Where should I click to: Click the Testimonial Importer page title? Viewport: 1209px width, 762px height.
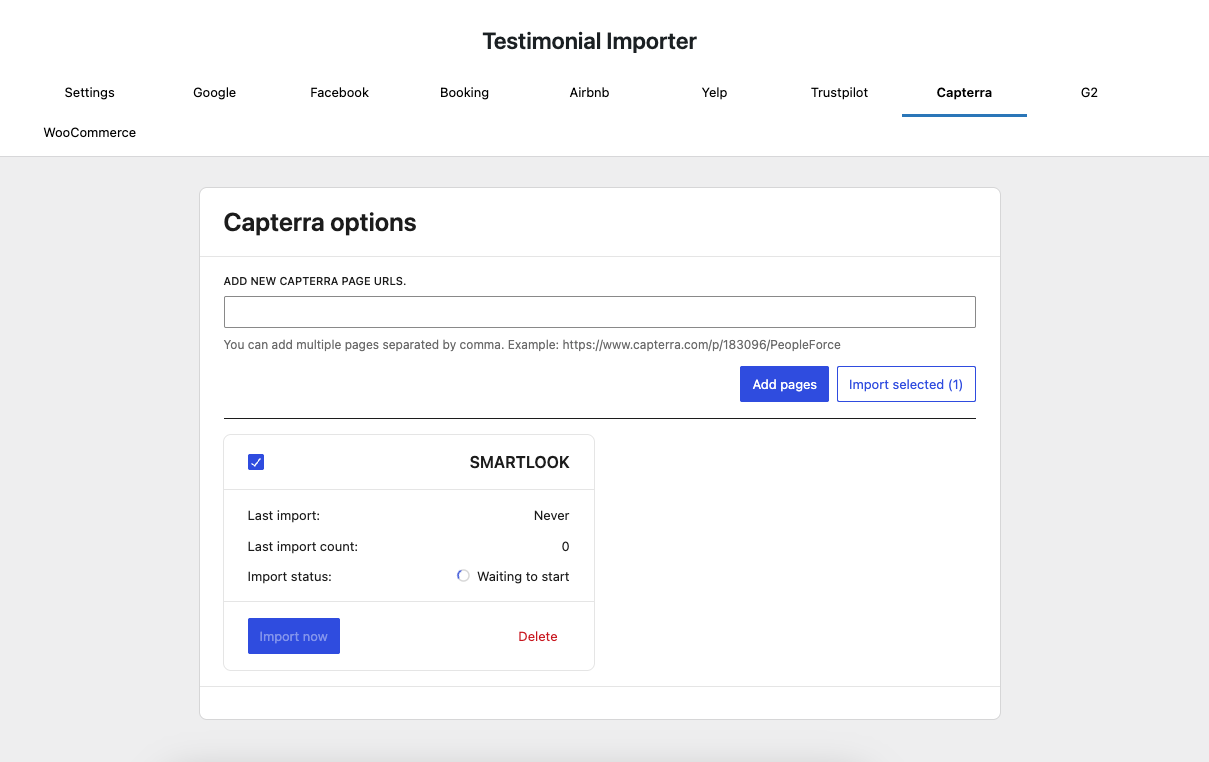coord(590,41)
